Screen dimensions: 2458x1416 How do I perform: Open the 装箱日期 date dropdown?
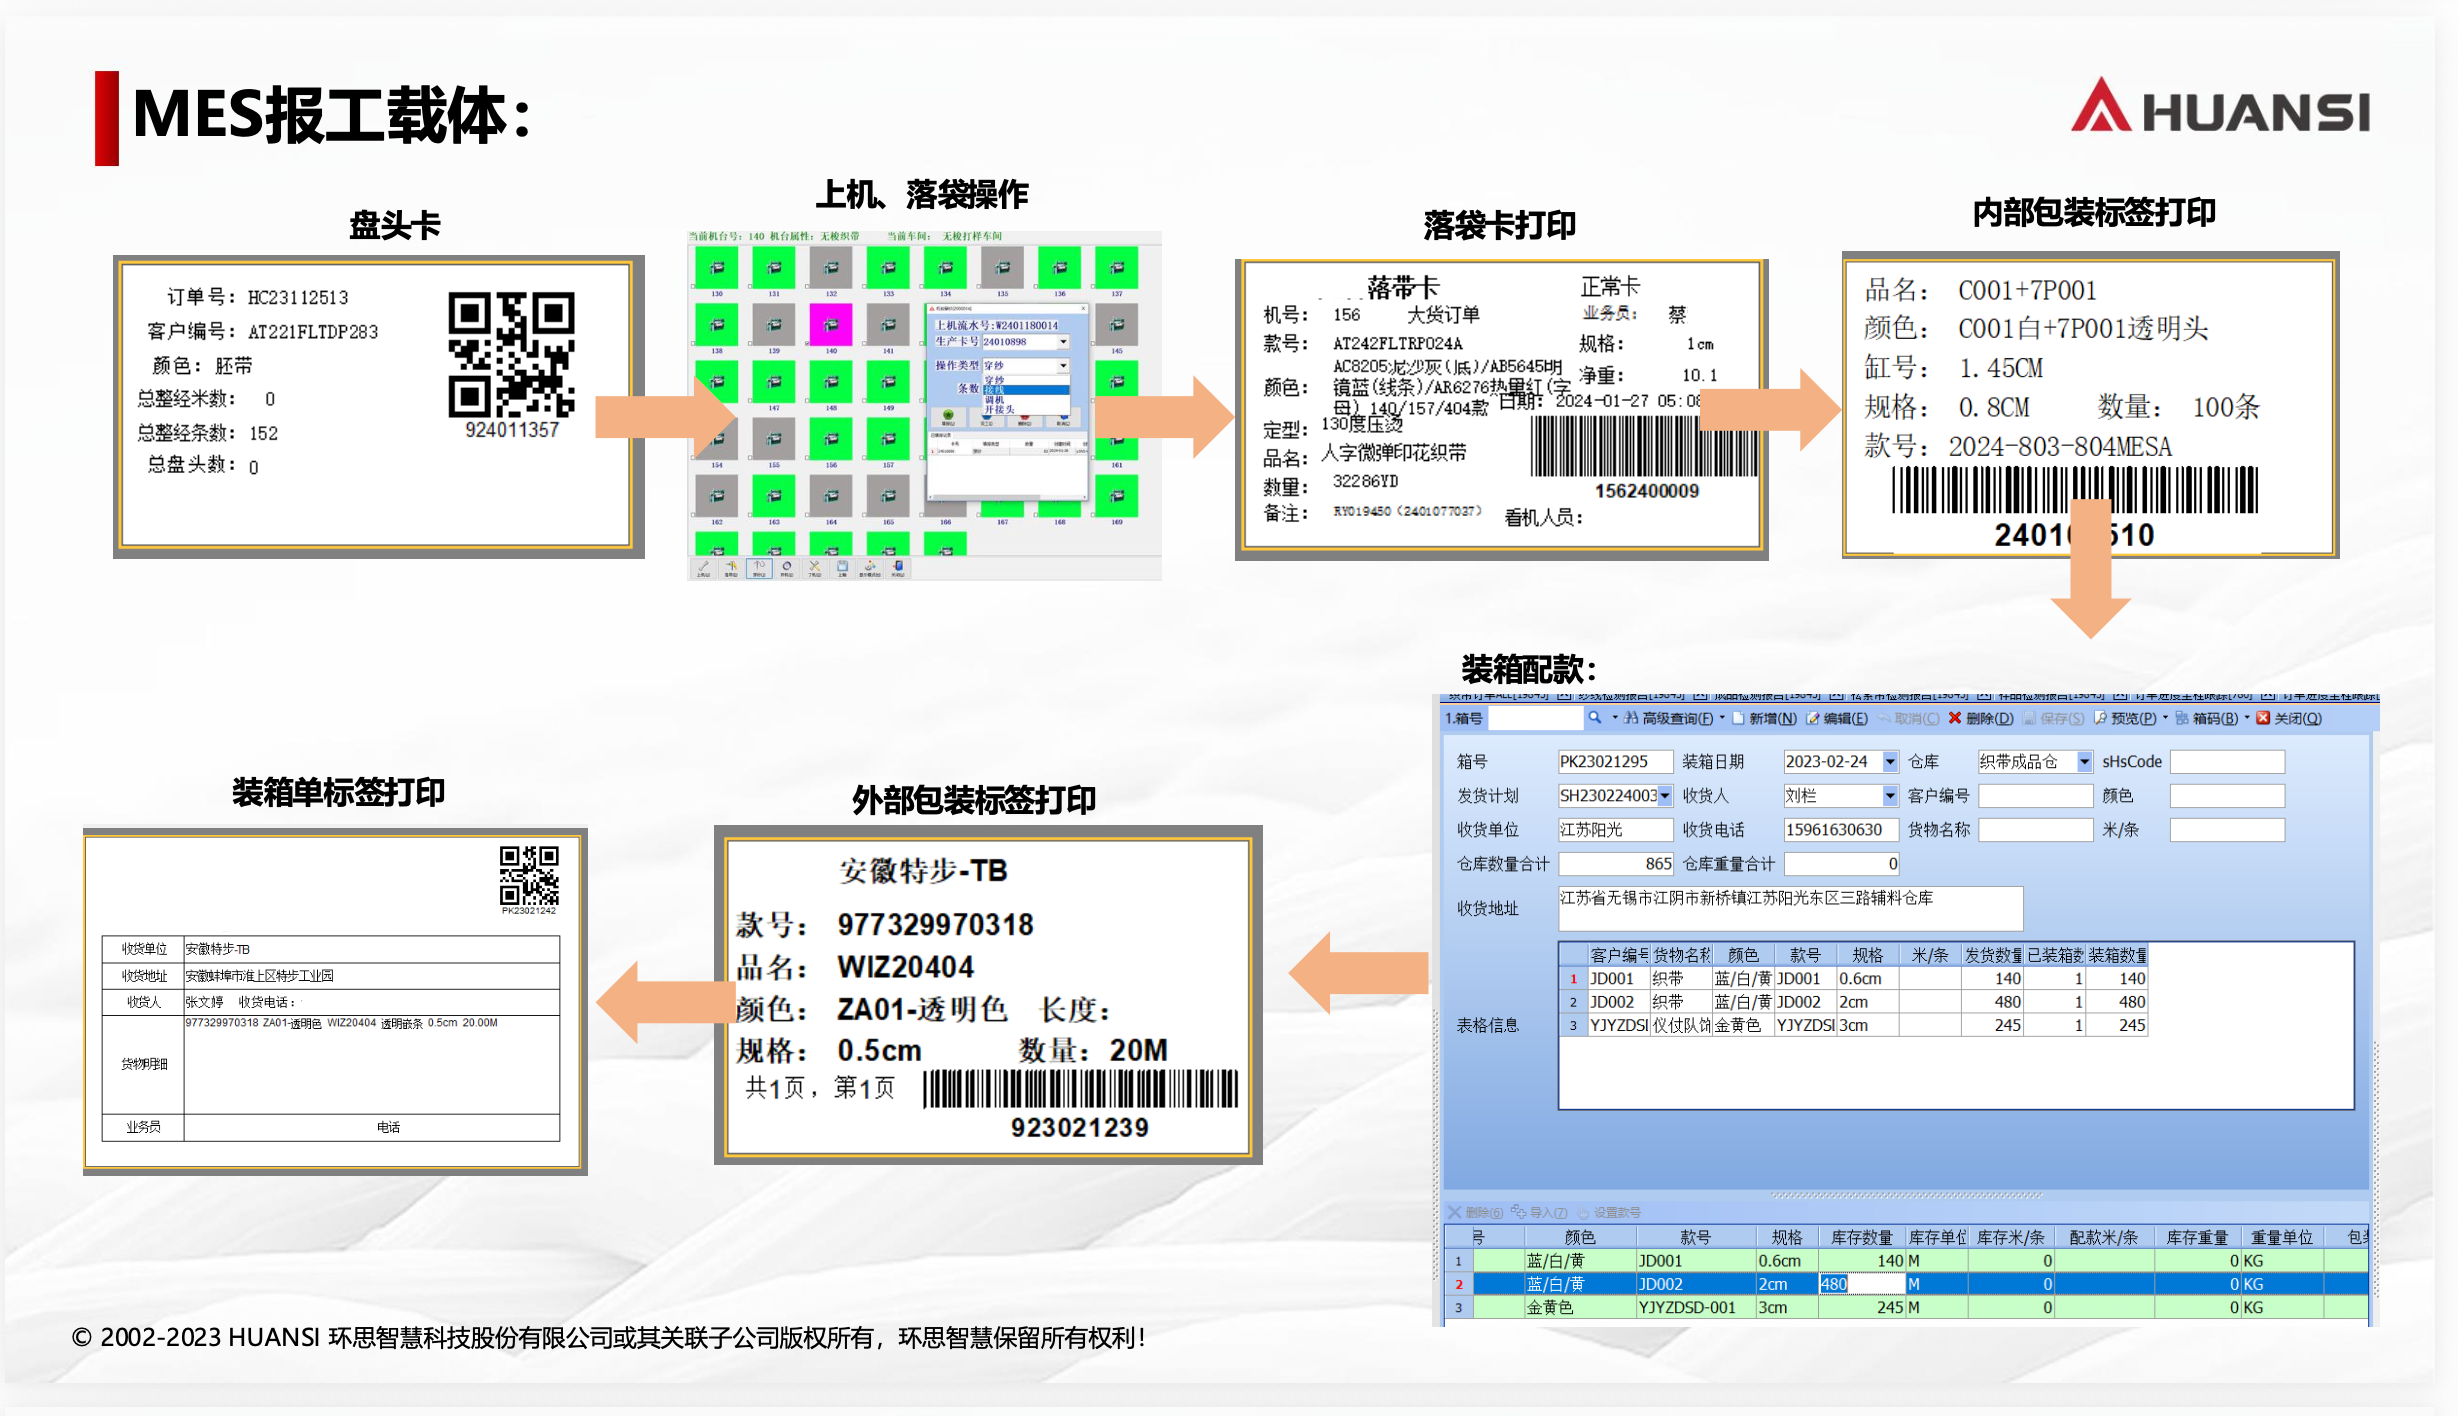pos(1890,762)
